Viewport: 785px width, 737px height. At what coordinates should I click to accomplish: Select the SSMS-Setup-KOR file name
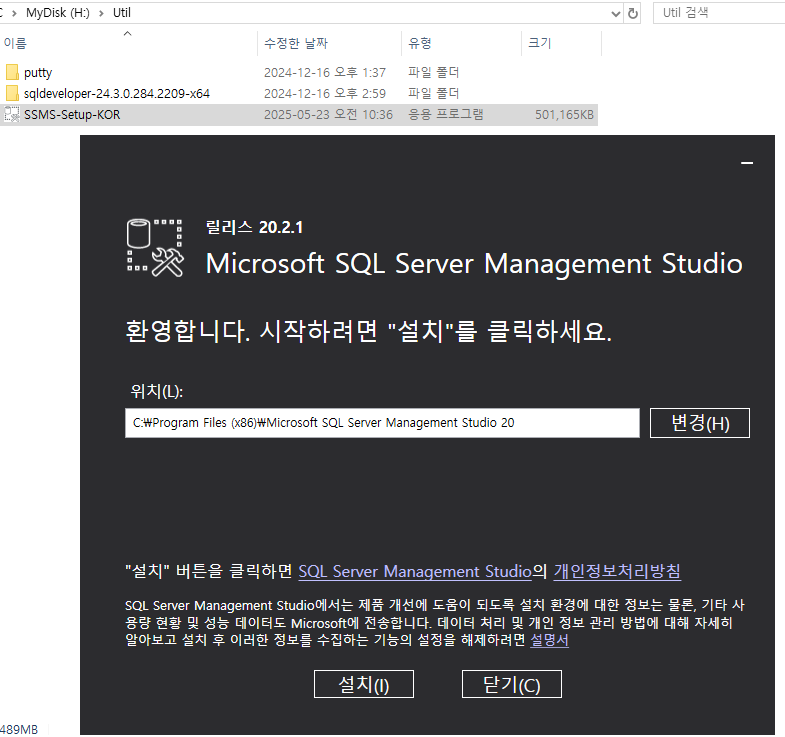click(x=72, y=115)
